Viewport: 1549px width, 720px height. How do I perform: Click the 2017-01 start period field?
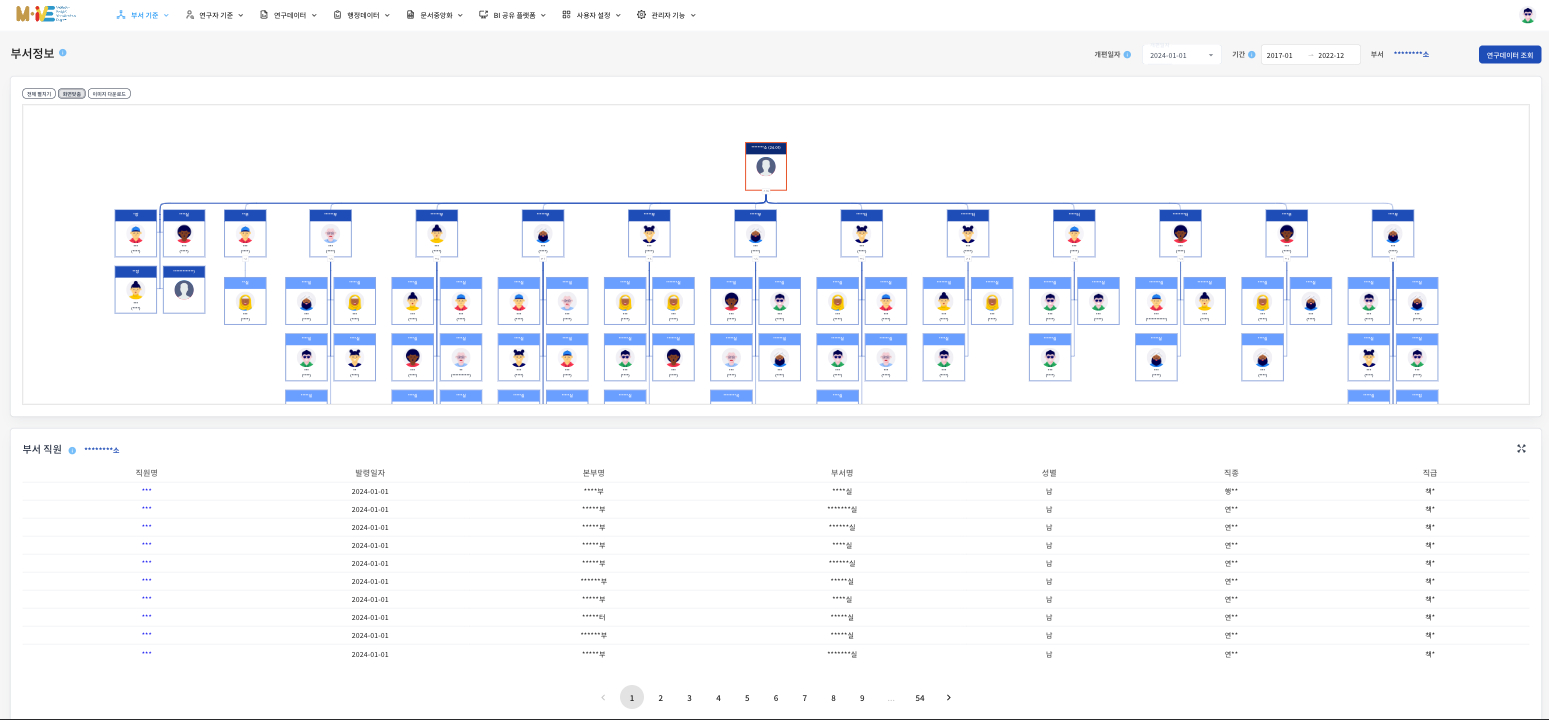point(1281,55)
